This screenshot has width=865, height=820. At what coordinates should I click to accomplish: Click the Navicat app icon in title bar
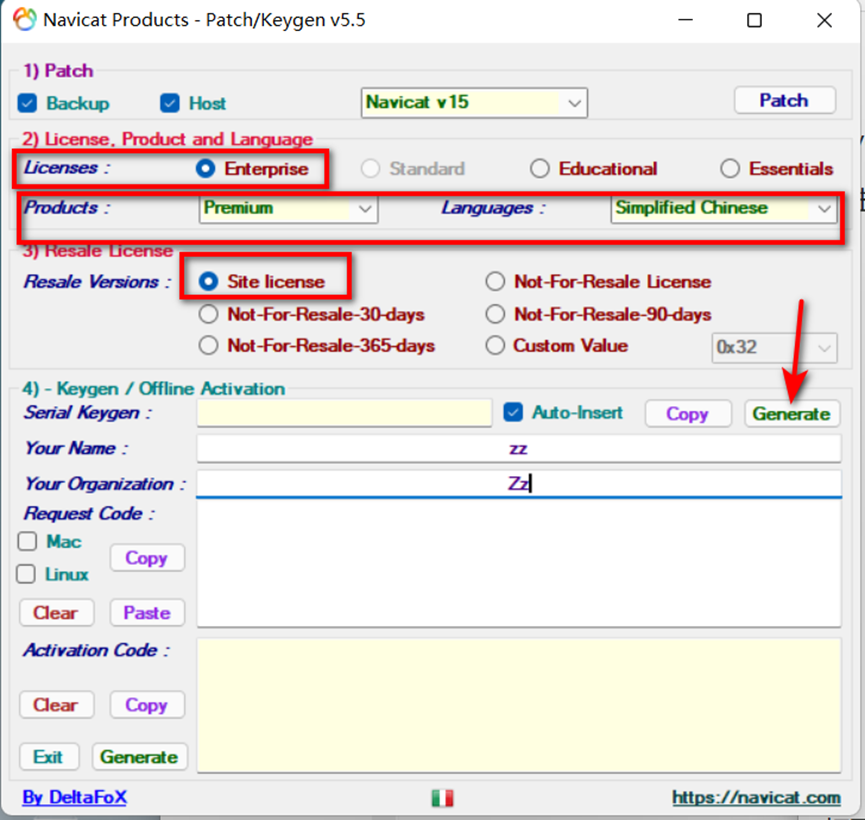25,19
